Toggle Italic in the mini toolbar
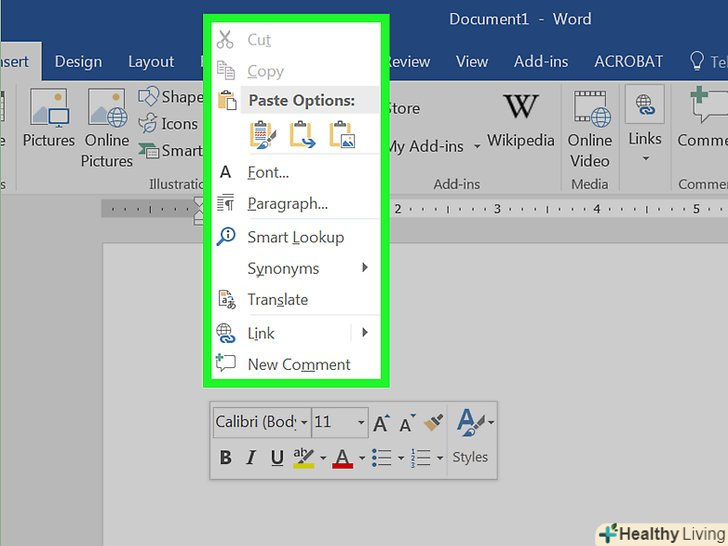Image resolution: width=728 pixels, height=546 pixels. tap(251, 458)
